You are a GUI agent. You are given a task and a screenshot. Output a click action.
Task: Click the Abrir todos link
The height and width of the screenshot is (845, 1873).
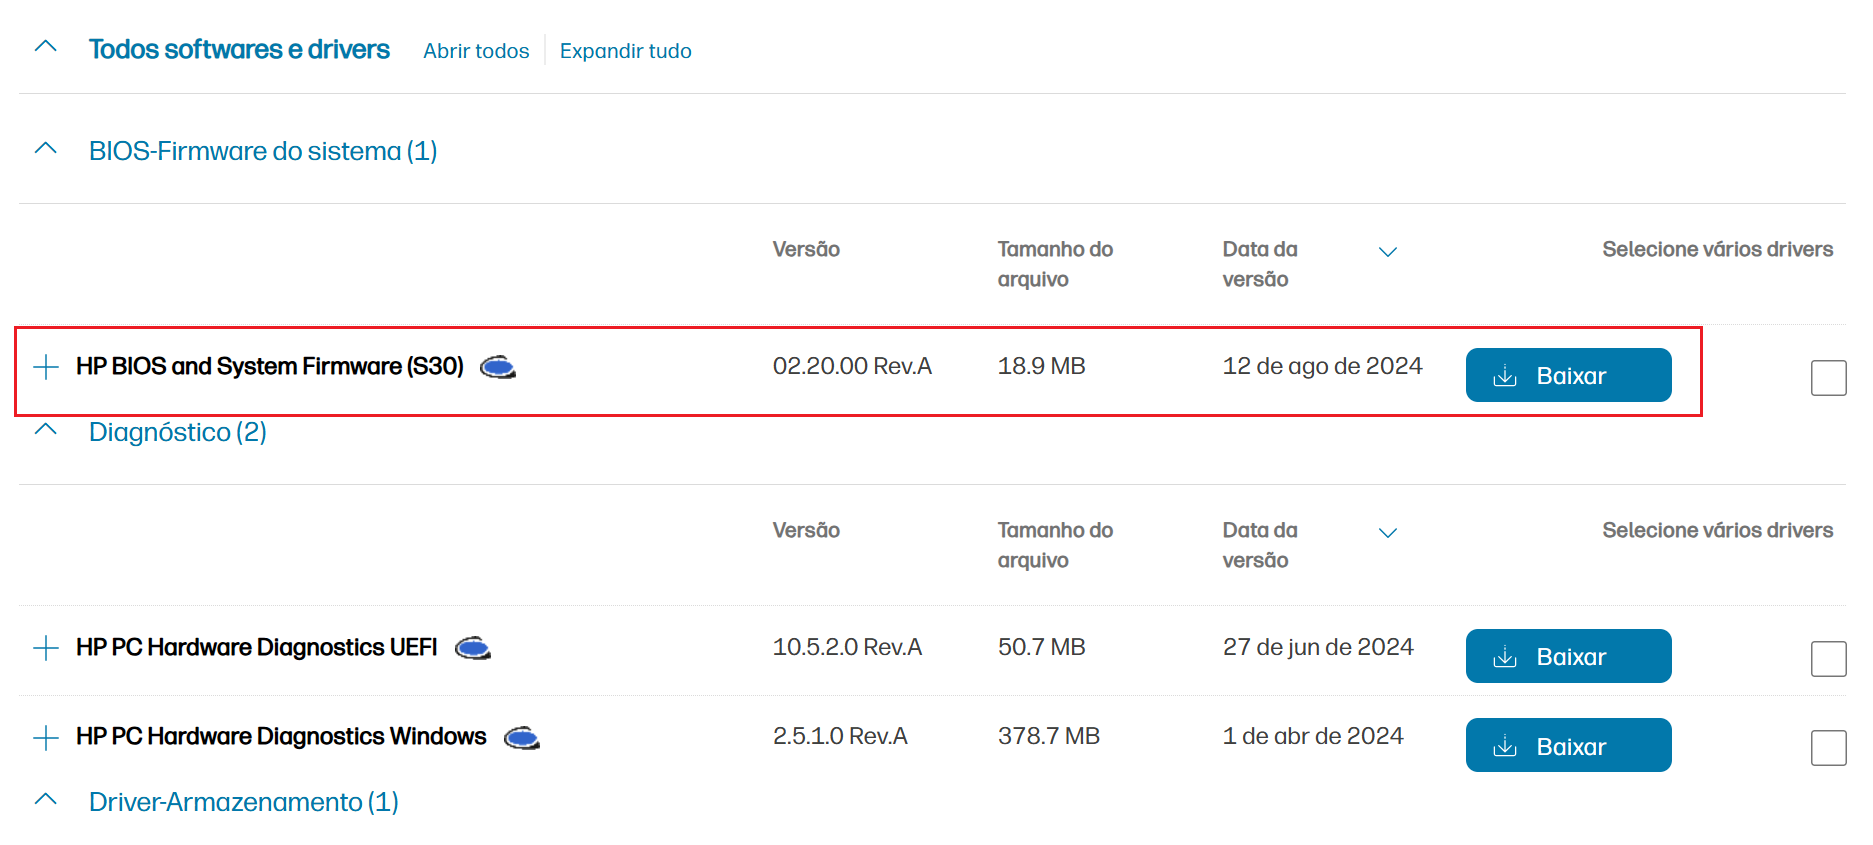476,51
